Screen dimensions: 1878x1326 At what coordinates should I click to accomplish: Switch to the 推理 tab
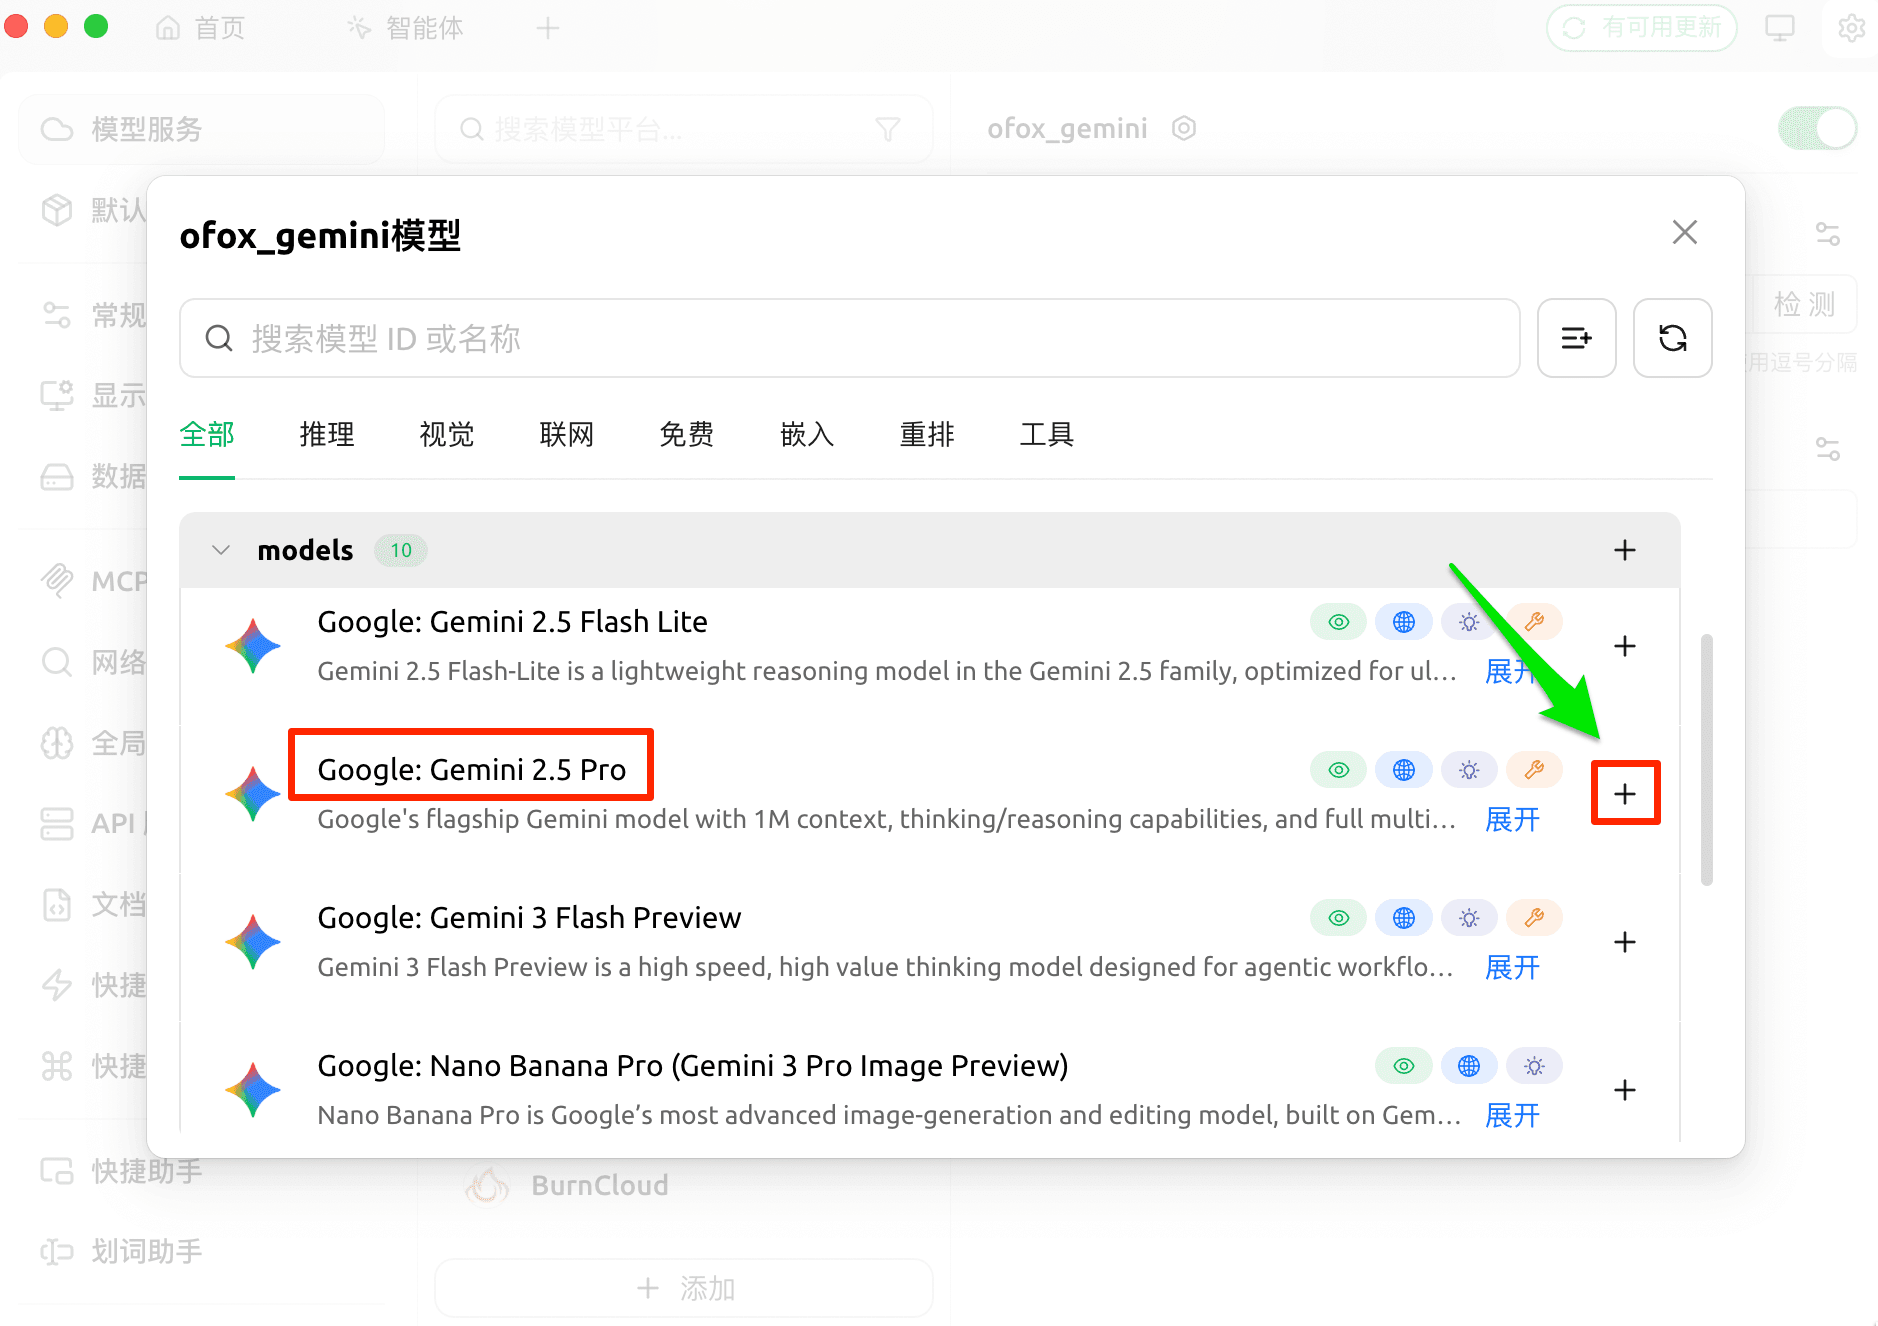[327, 434]
